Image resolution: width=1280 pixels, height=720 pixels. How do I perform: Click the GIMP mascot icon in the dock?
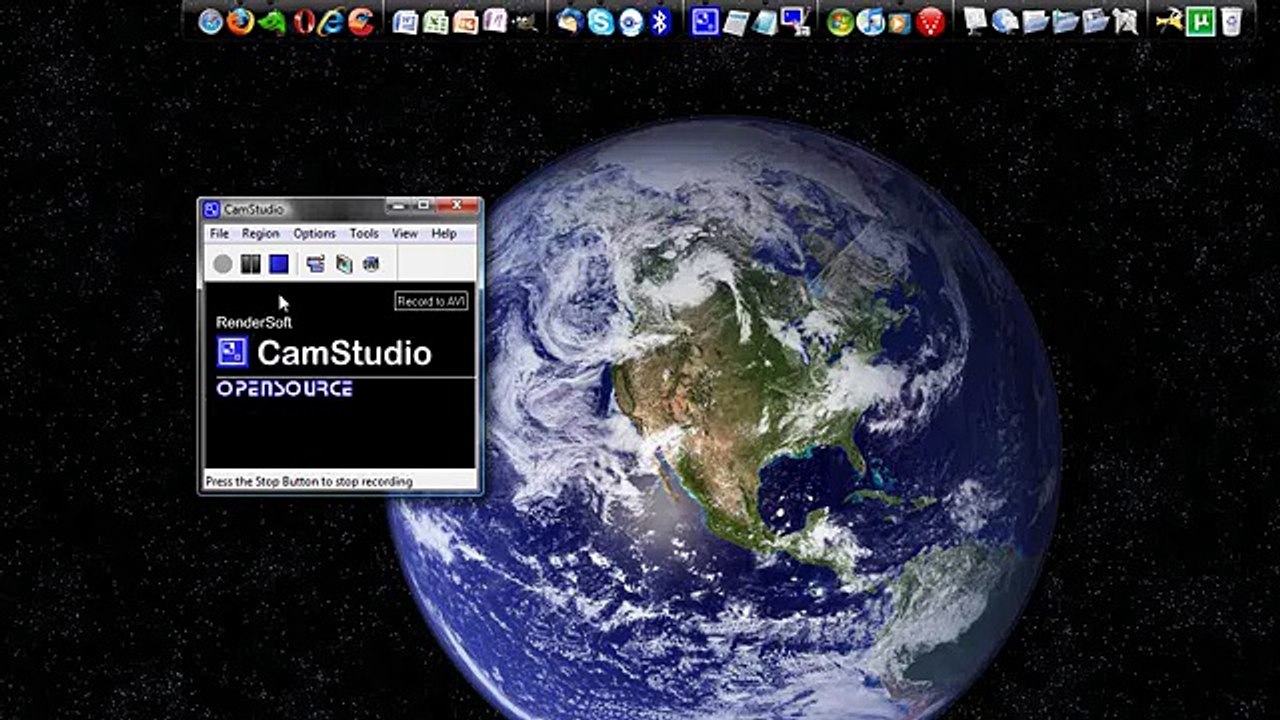(x=525, y=21)
